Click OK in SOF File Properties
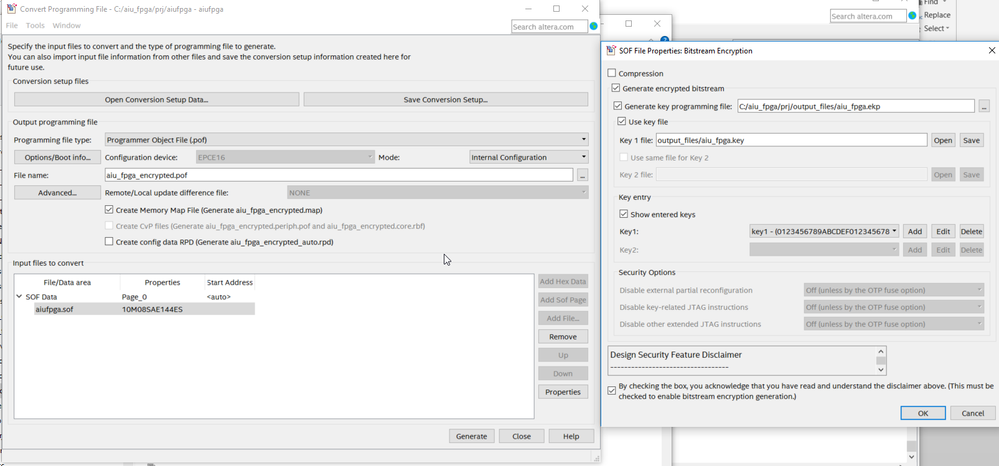Image resolution: width=999 pixels, height=466 pixels. pos(923,413)
